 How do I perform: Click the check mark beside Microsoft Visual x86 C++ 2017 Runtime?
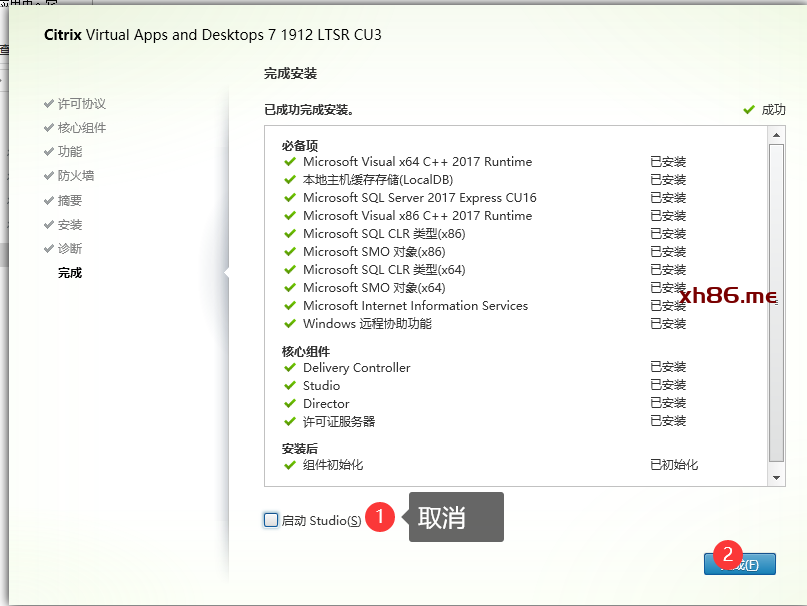[x=290, y=216]
